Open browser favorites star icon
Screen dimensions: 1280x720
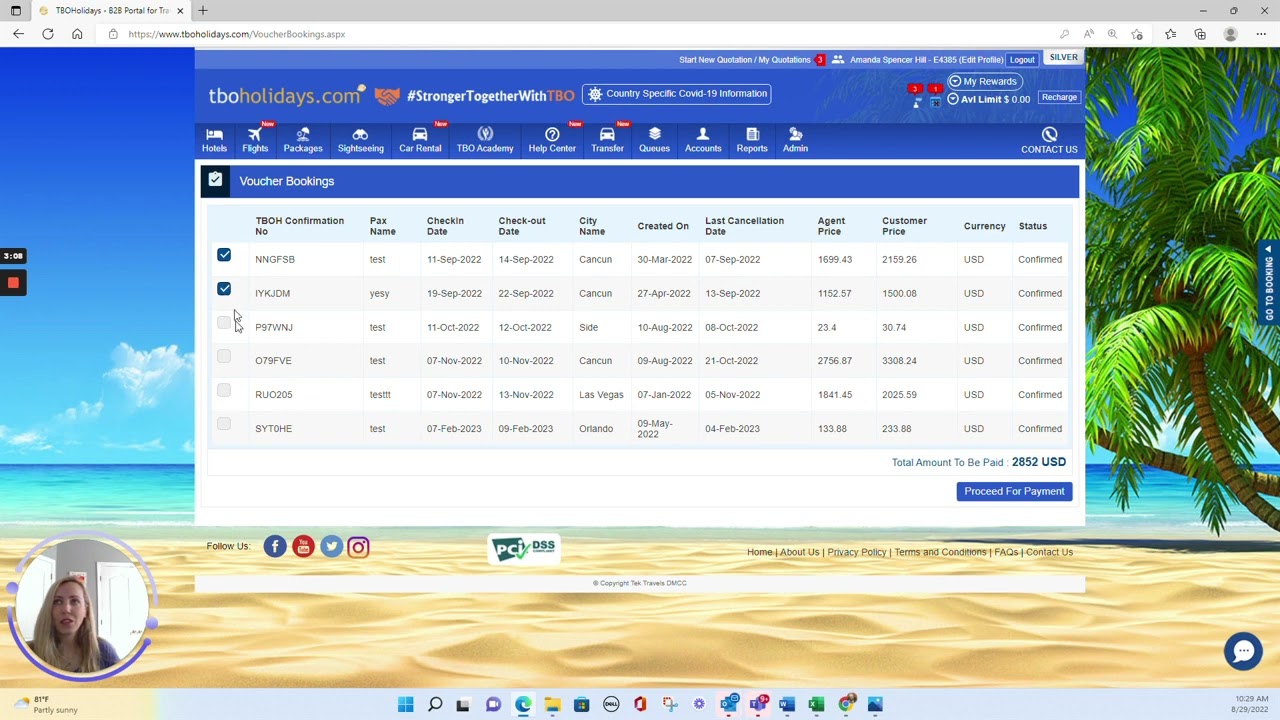(1170, 34)
